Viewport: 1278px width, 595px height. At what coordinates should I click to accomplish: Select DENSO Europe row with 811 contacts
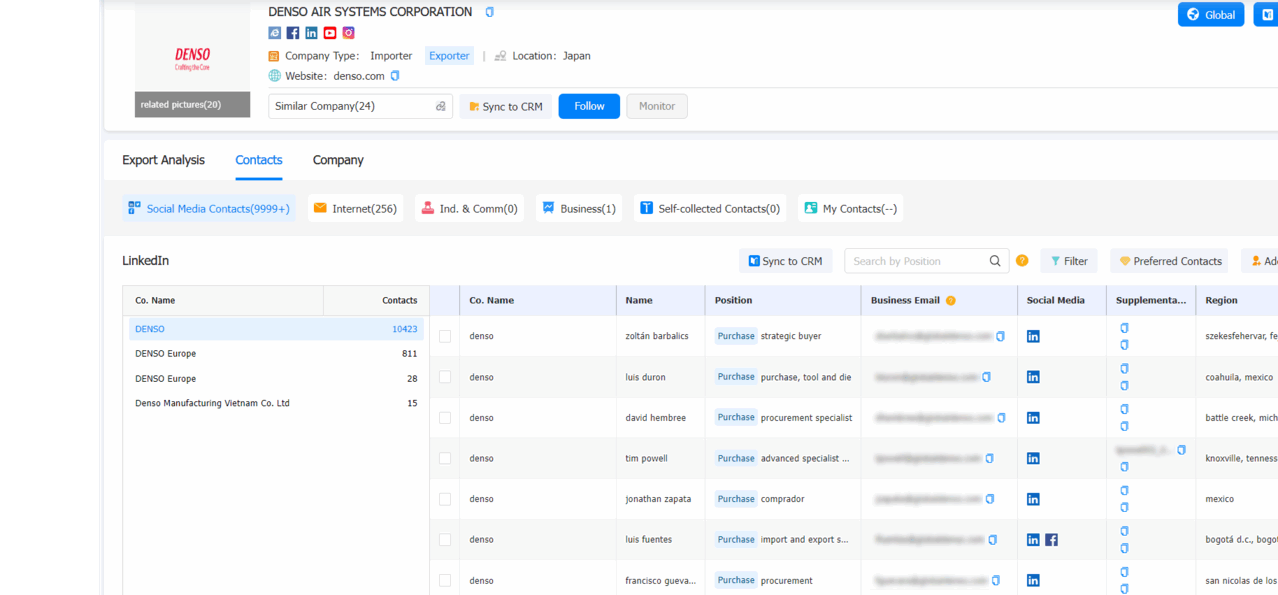tap(276, 354)
